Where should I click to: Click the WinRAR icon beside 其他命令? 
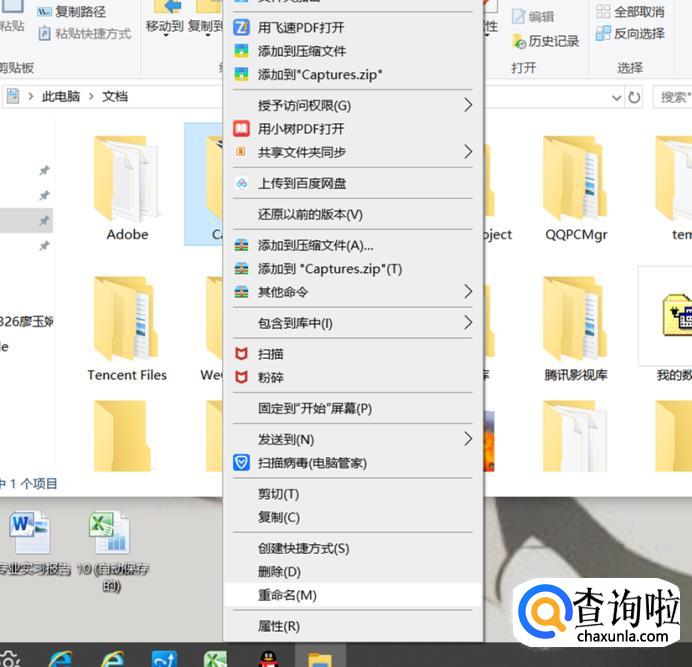point(241,292)
